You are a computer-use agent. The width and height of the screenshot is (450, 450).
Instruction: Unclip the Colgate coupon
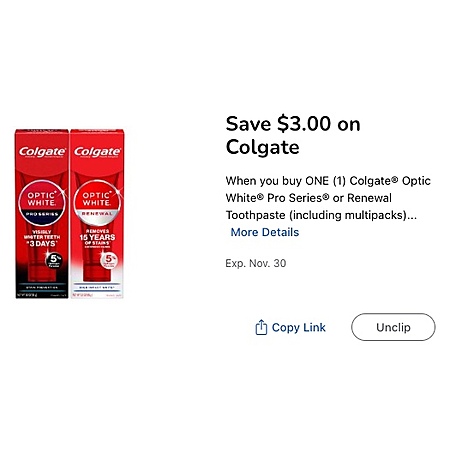[x=393, y=327]
